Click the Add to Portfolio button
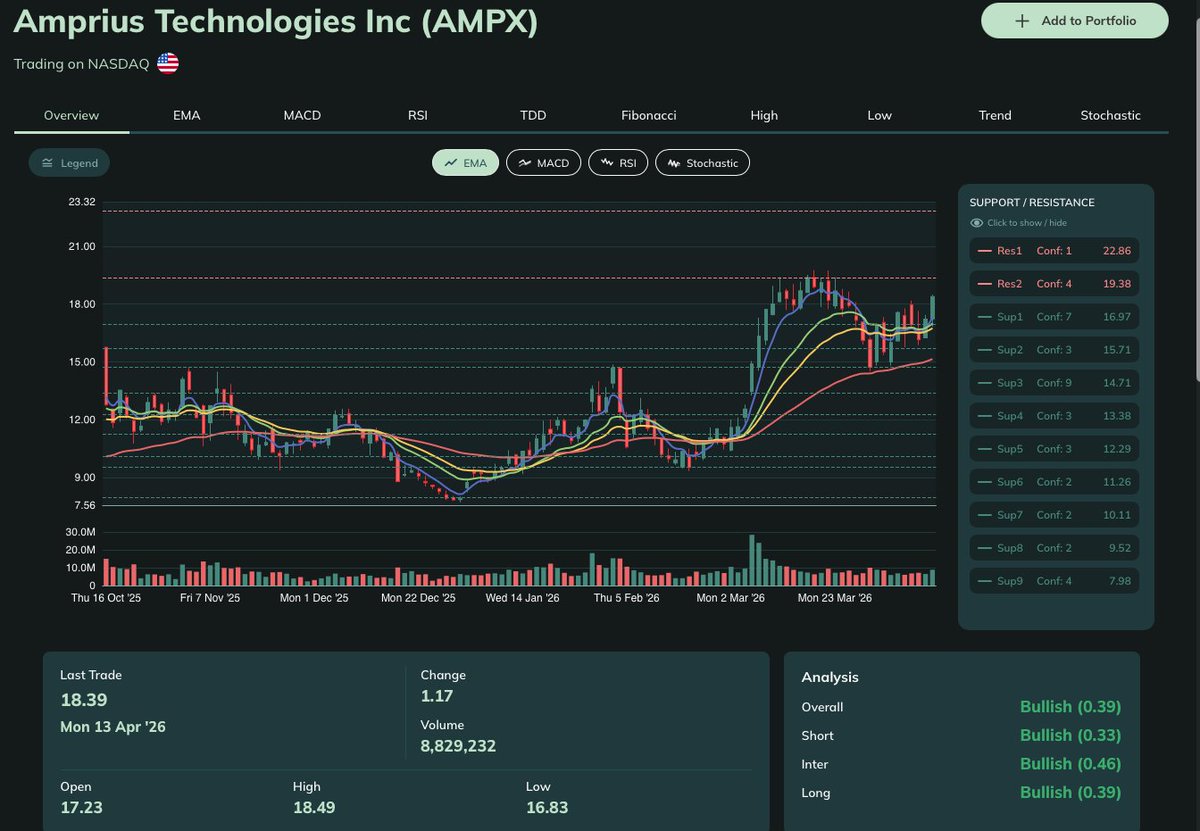The height and width of the screenshot is (831, 1200). click(1074, 20)
